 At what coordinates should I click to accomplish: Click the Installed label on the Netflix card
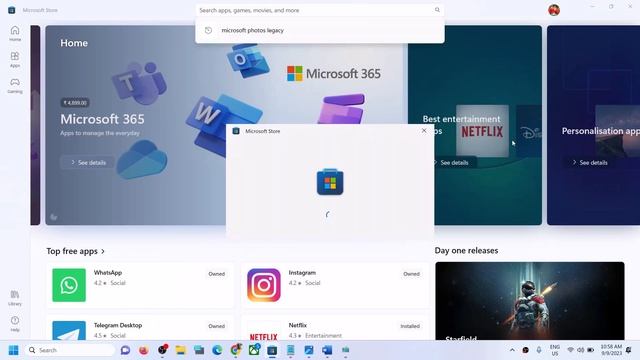pos(410,326)
